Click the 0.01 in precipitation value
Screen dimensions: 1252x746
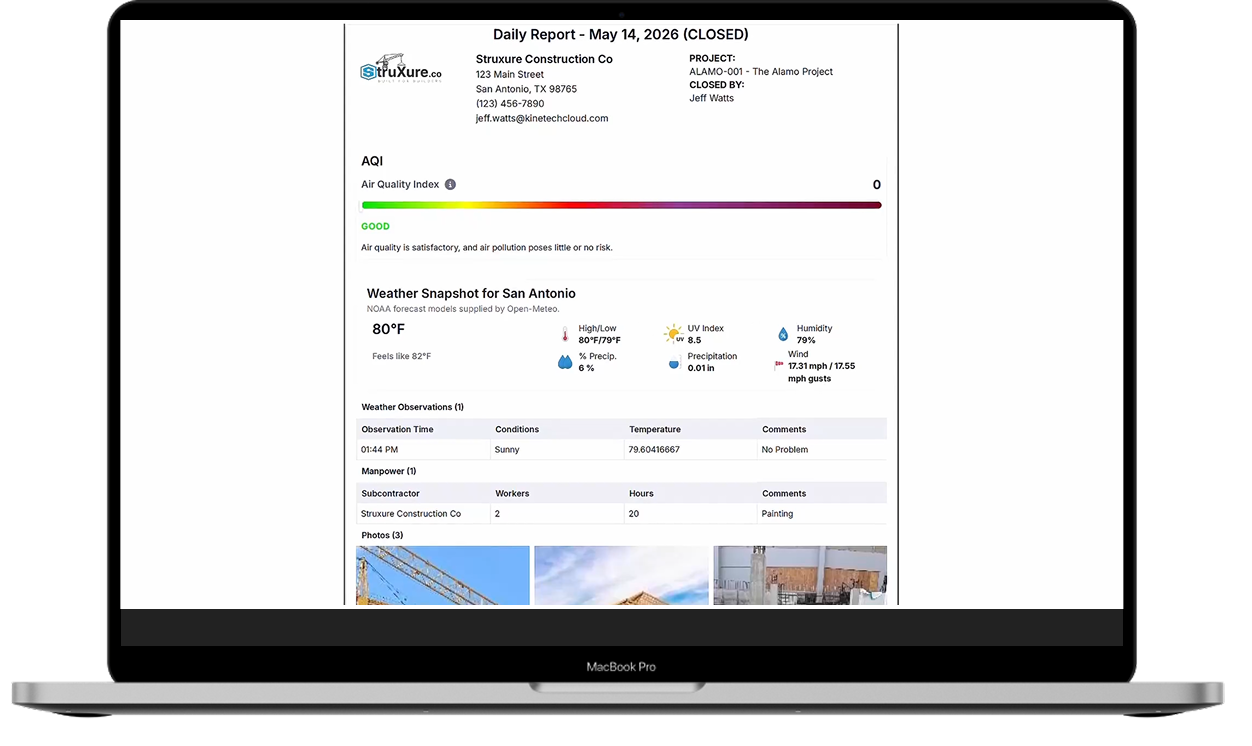(701, 368)
